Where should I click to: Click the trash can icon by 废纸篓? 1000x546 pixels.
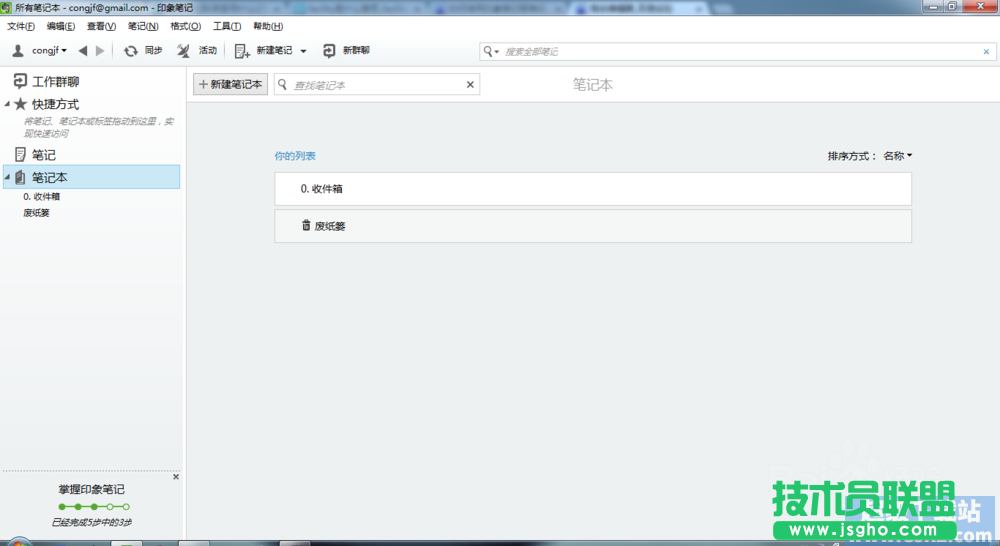click(306, 225)
